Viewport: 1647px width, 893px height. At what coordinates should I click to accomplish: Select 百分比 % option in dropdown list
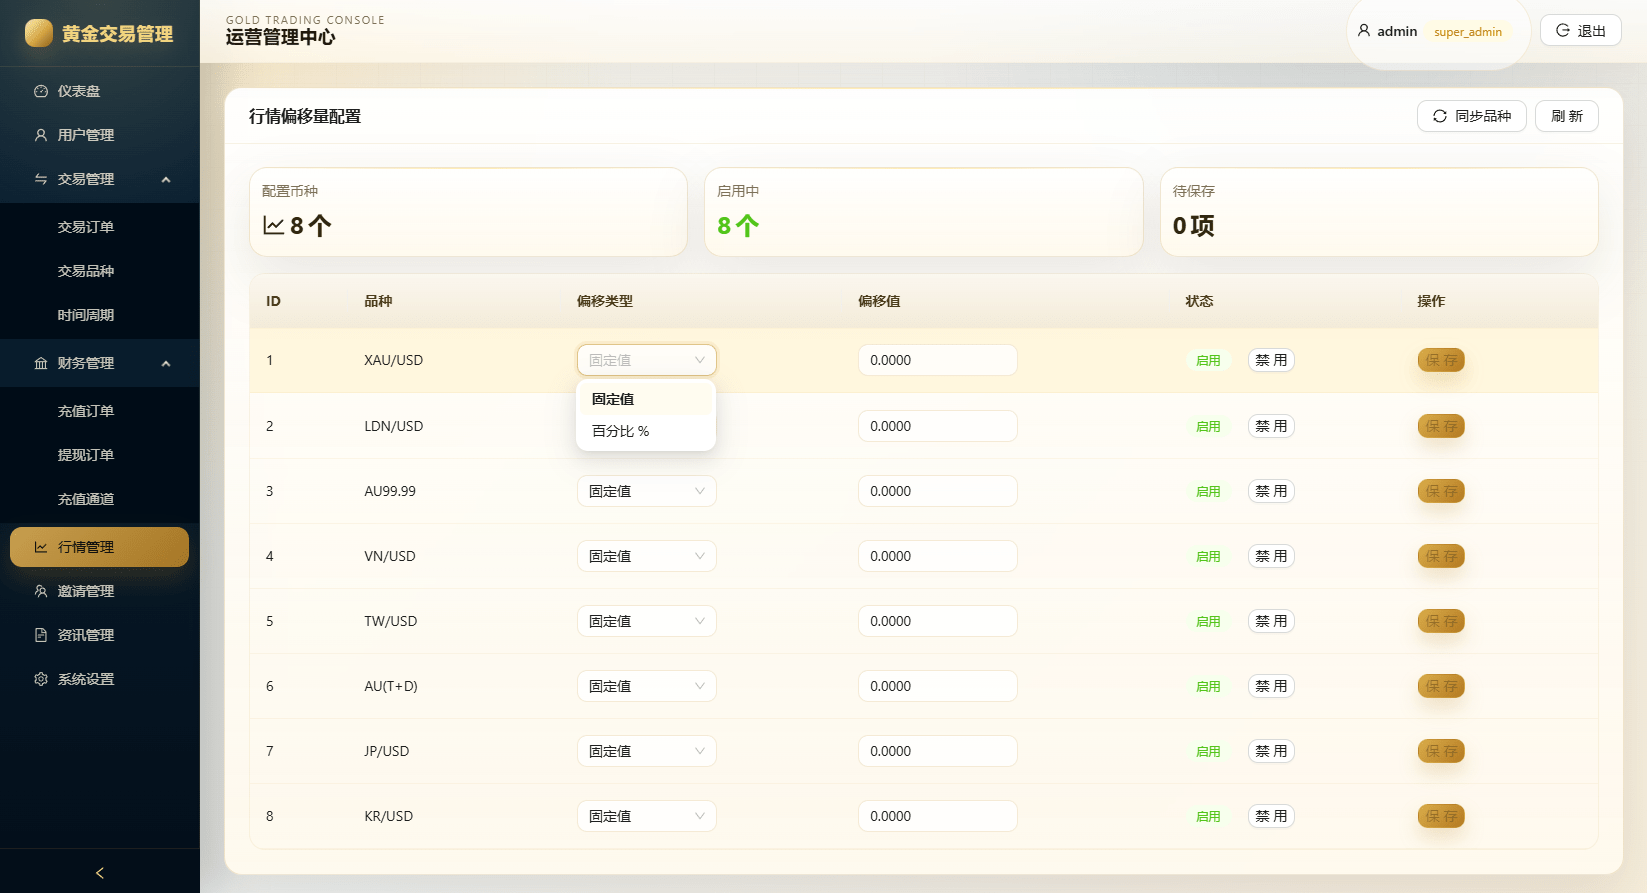(646, 431)
